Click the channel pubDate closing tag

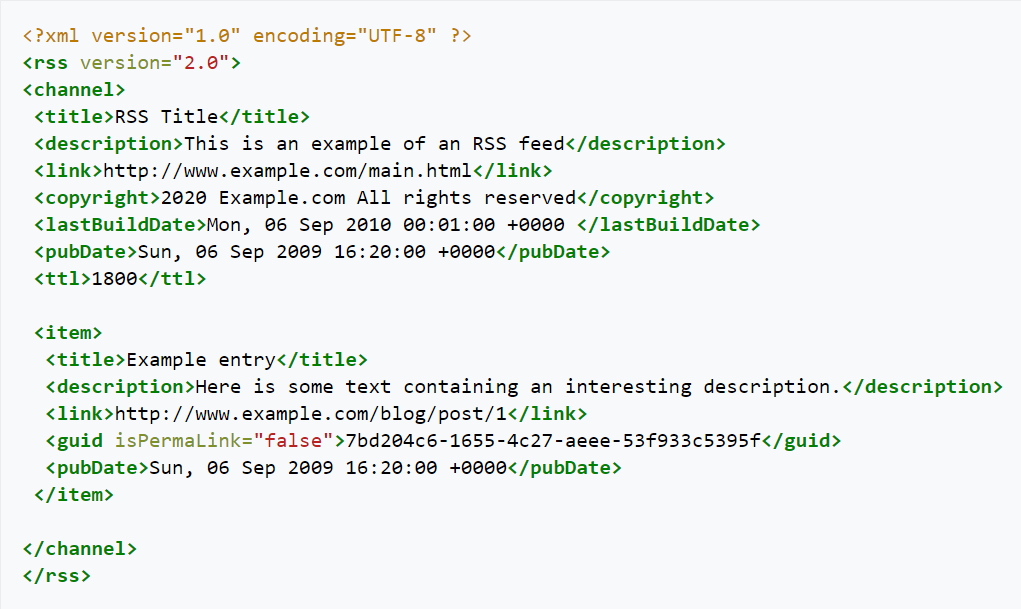click(553, 252)
